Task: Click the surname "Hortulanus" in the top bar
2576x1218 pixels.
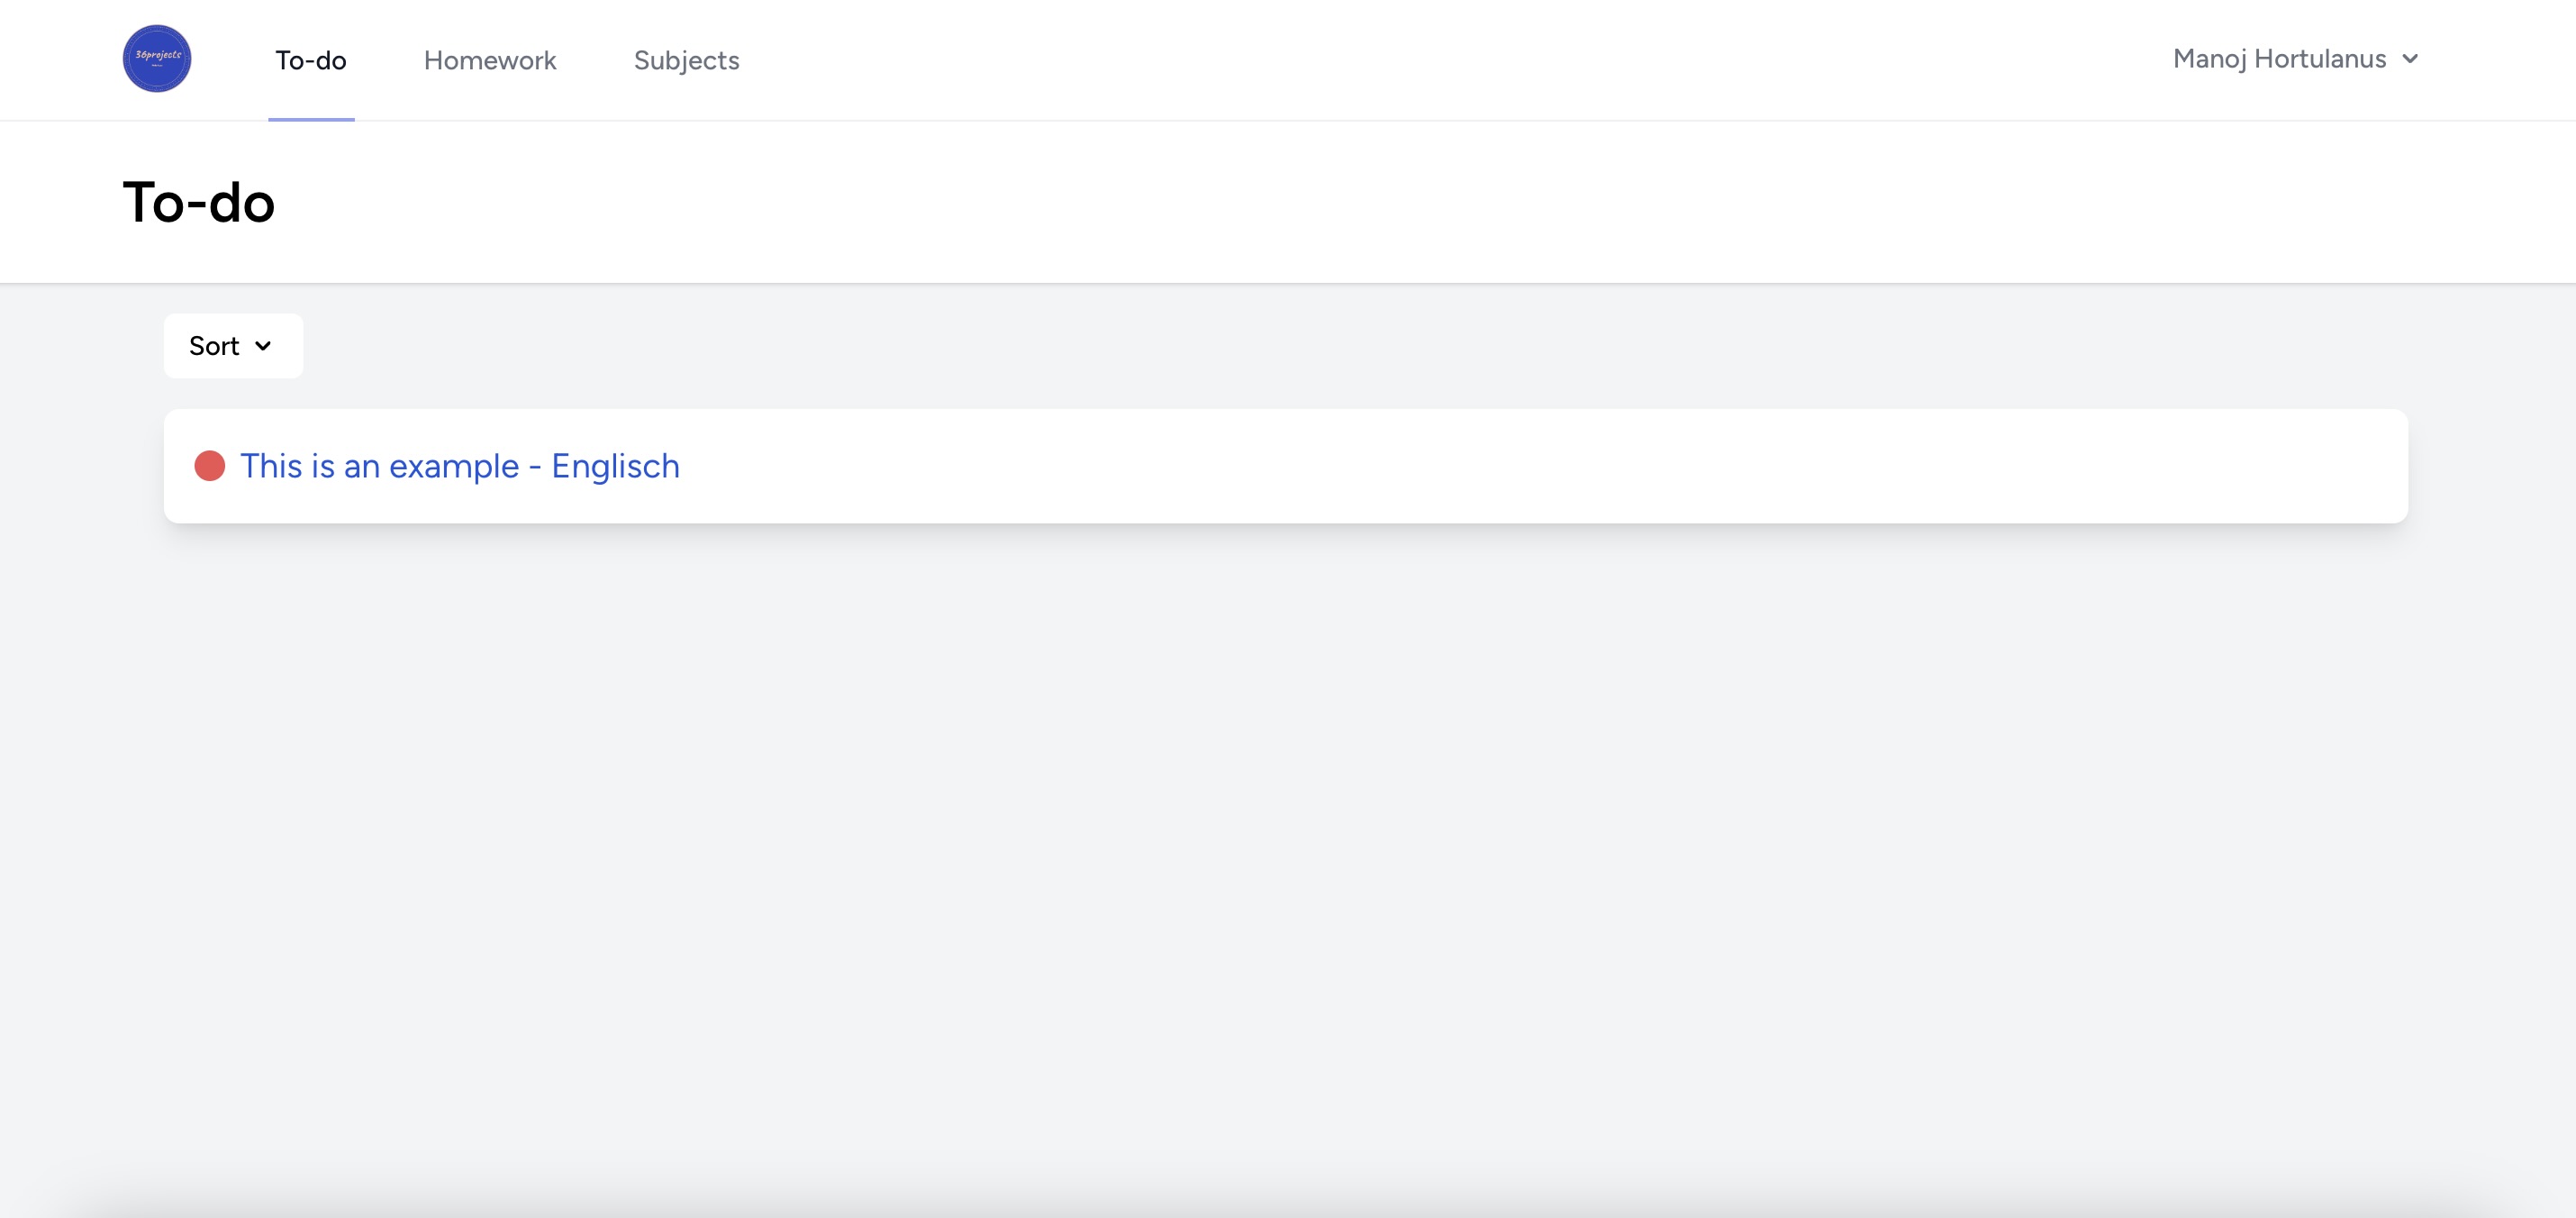Action: click(x=2320, y=59)
